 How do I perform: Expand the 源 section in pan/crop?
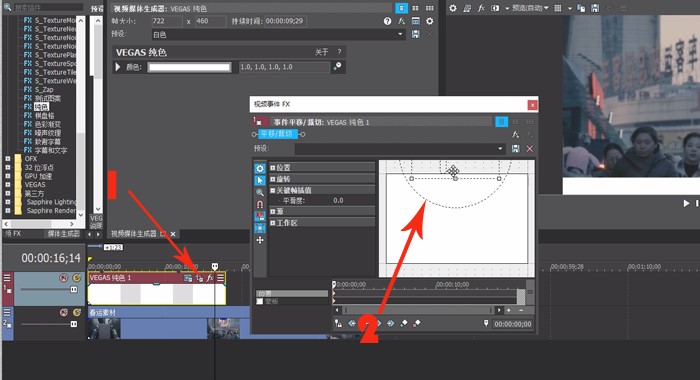click(x=272, y=211)
